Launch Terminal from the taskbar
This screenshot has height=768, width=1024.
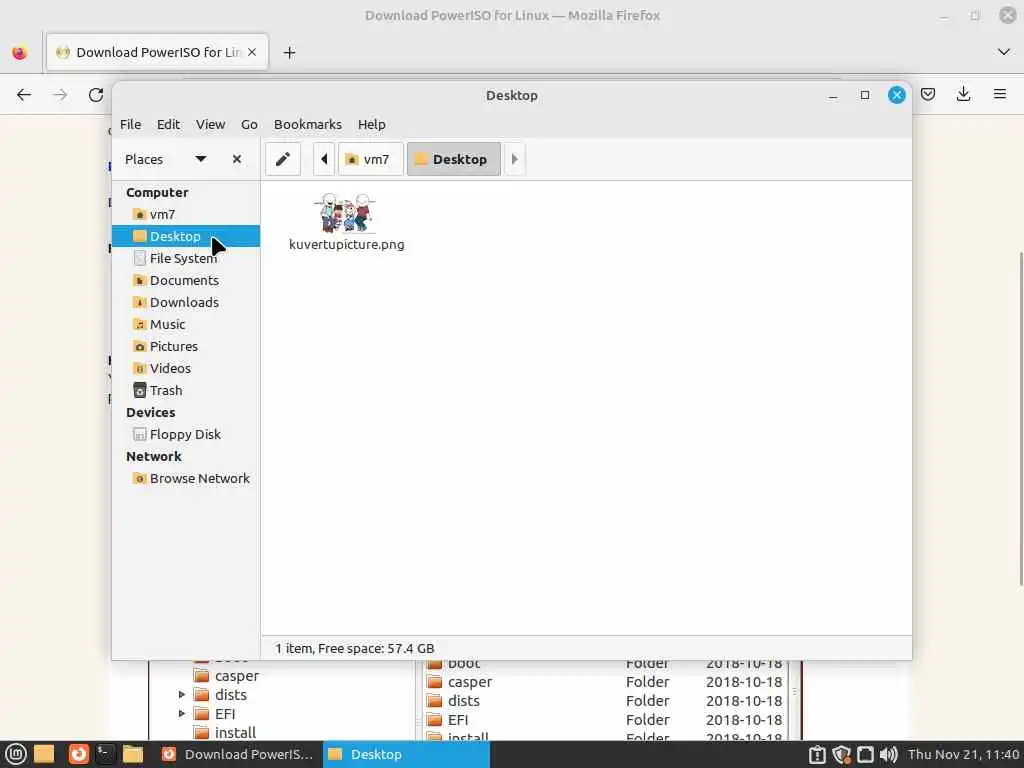105,754
